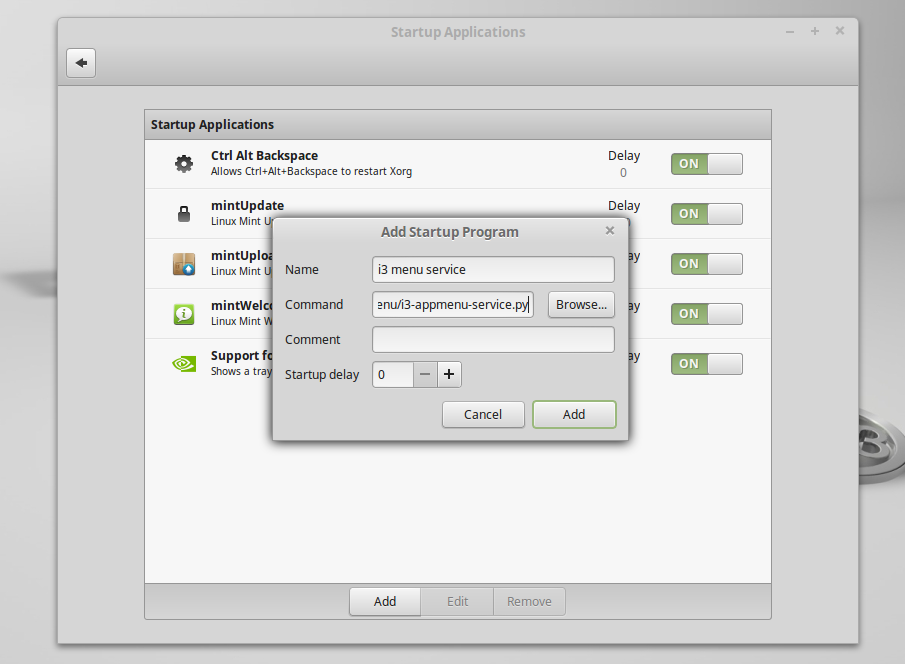This screenshot has width=905, height=664.
Task: Focus the Name field 'i3 menu service'
Action: pyautogui.click(x=493, y=270)
